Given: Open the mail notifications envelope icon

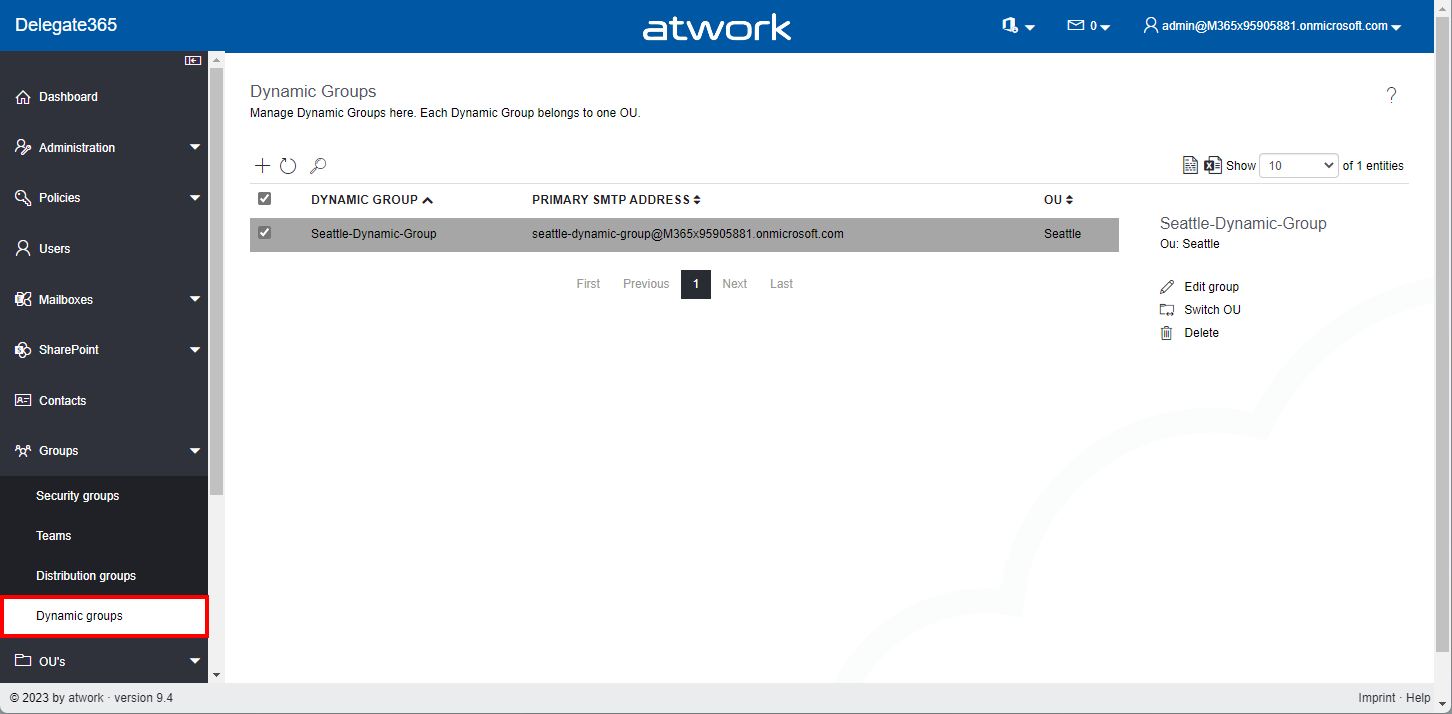Looking at the screenshot, I should (1076, 26).
